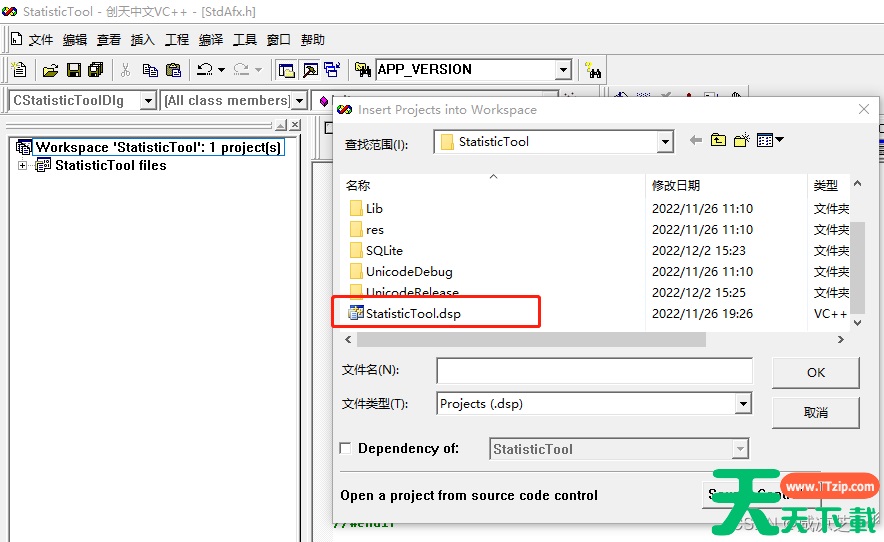Click the New Text File toolbar icon
Screen dimensions: 884x542
19,70
